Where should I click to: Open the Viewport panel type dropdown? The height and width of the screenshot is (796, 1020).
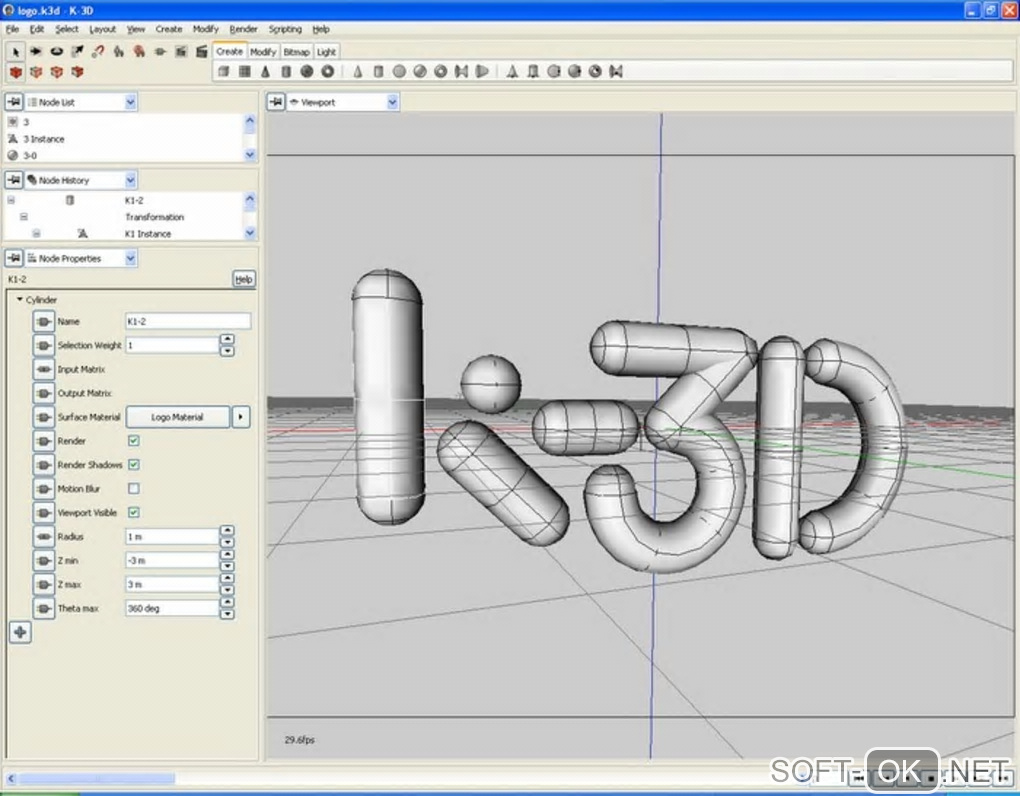392,102
